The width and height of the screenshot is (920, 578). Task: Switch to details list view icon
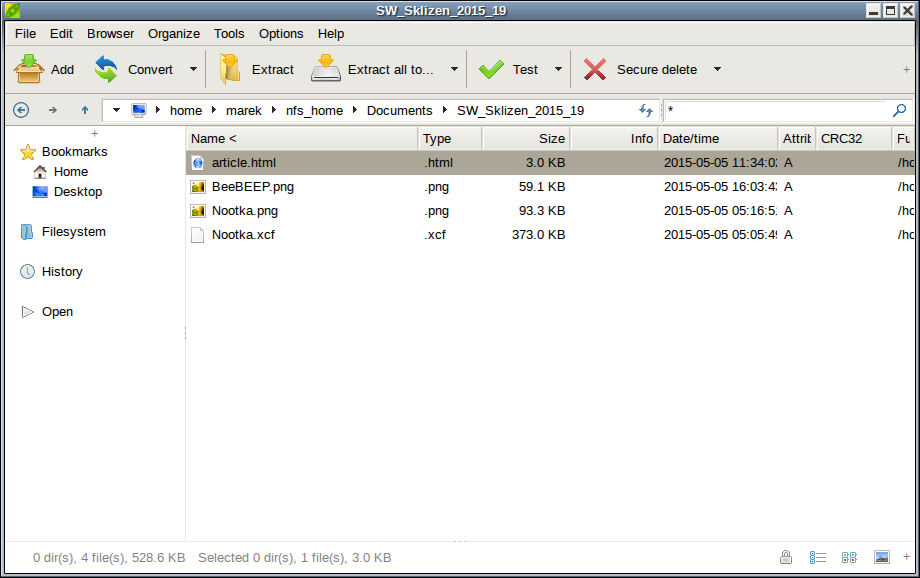(x=818, y=557)
